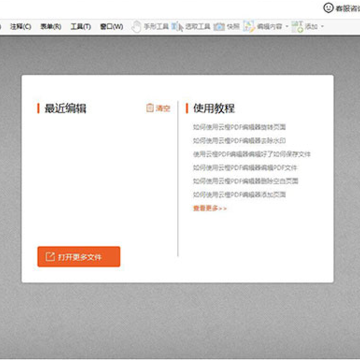This screenshot has width=360, height=360.
Task: Open the 窗口(W) menu
Action: coord(111,27)
